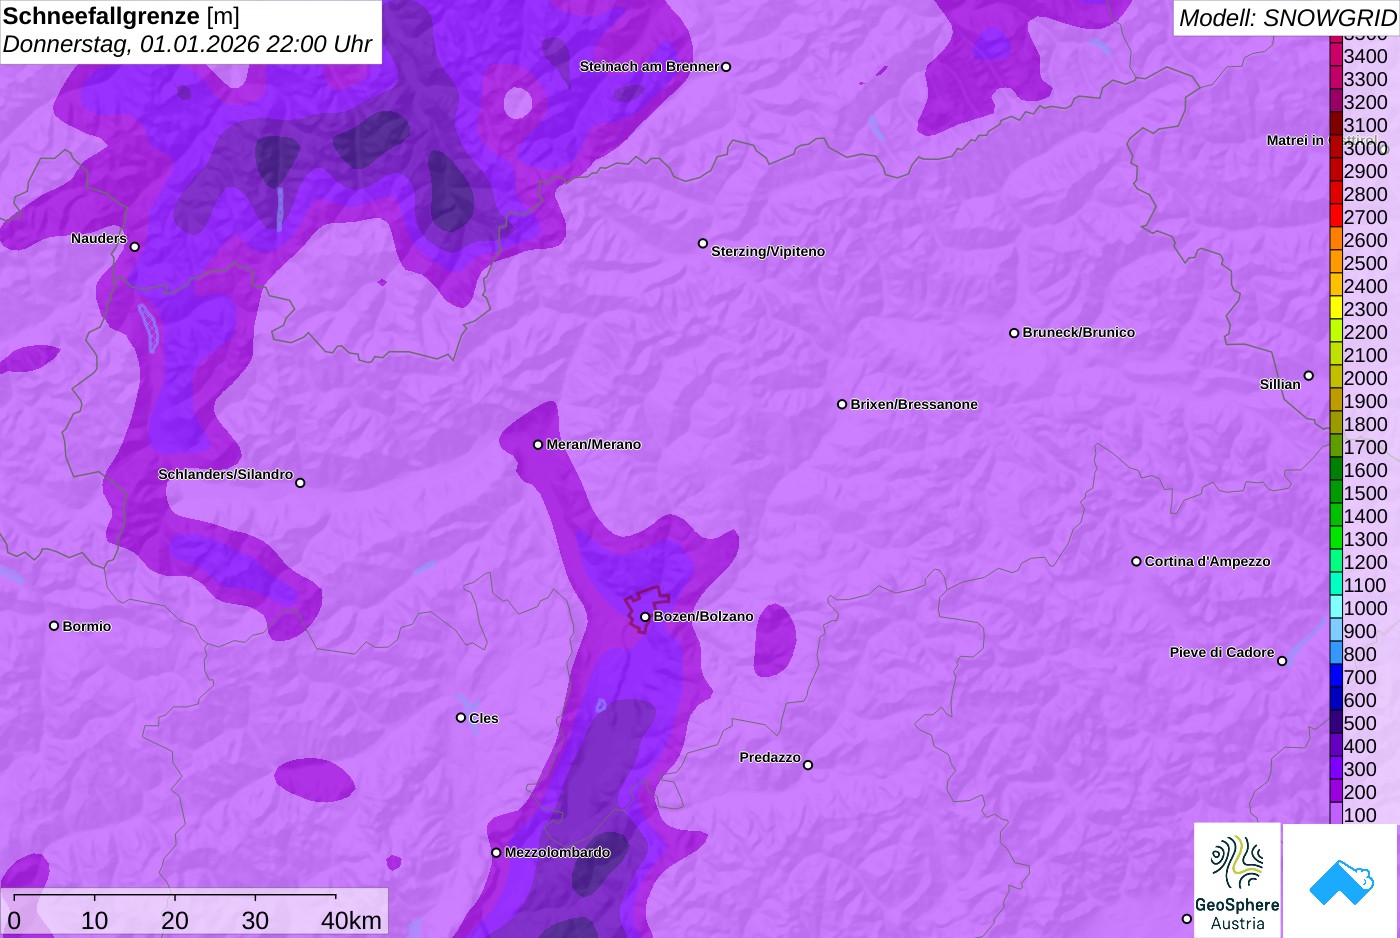Select the Bormio location marker
Viewport: 1400px width, 938px height.
pos(54,626)
